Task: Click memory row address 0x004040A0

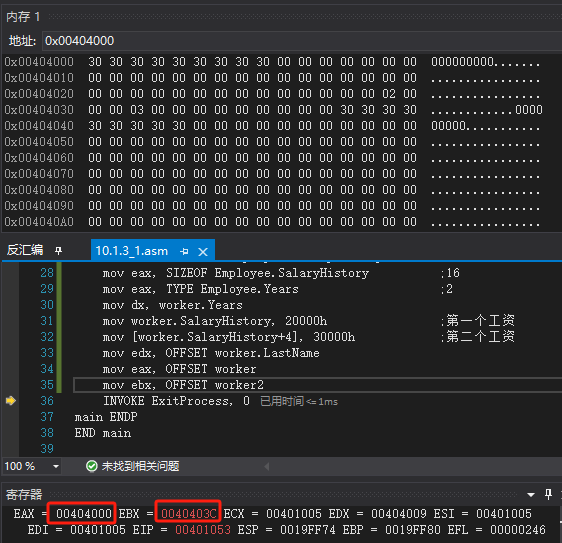Action: click(39, 222)
